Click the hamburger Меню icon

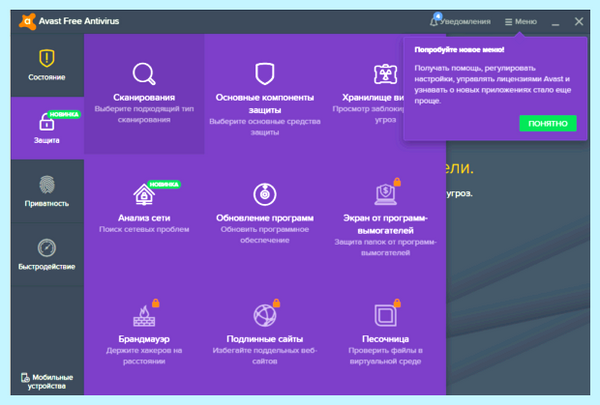pyautogui.click(x=508, y=22)
